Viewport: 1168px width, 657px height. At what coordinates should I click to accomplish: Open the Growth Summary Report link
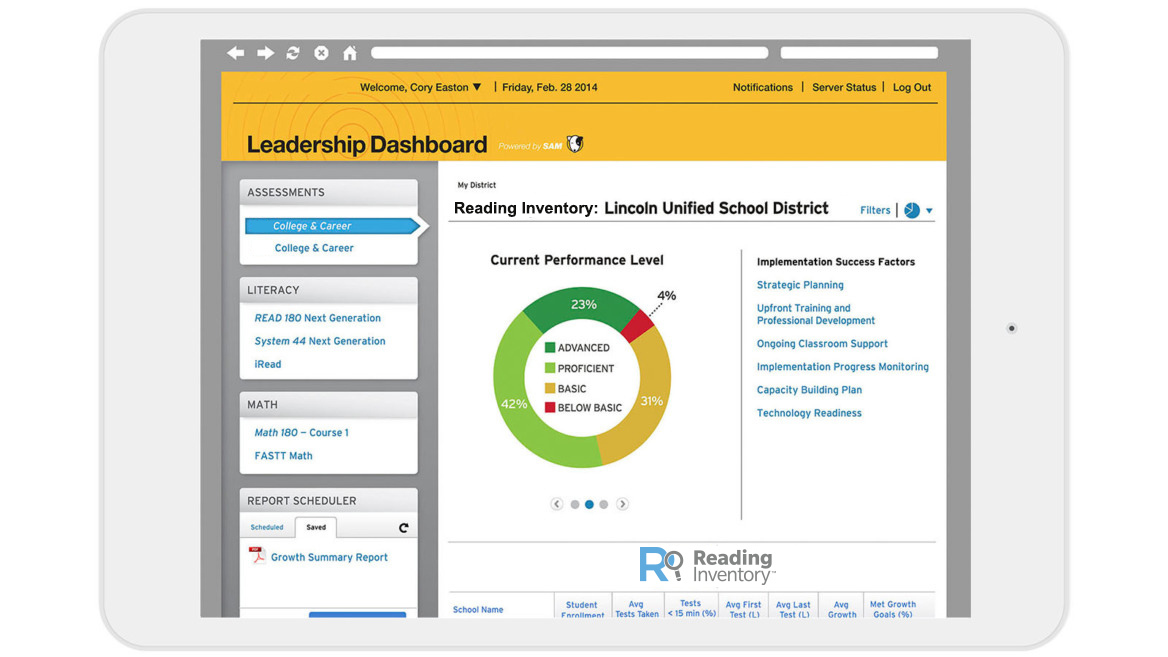pyautogui.click(x=329, y=556)
